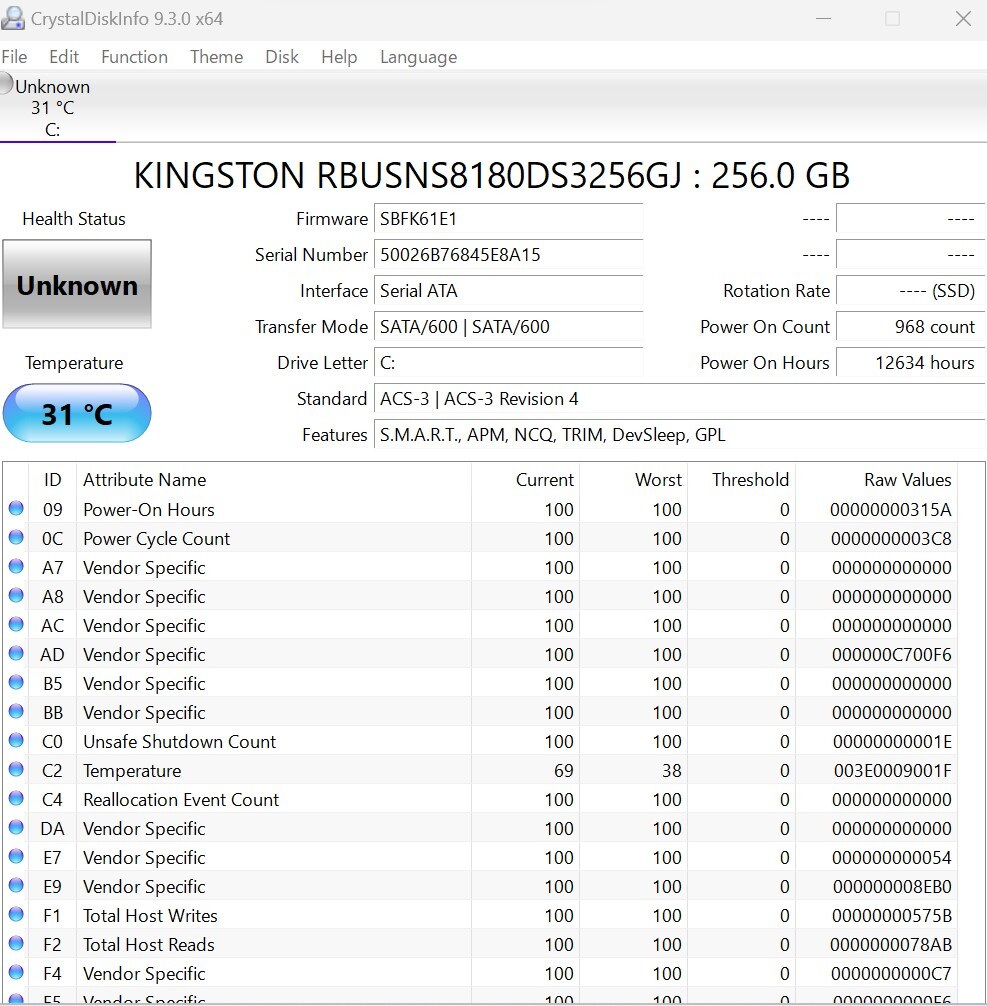This screenshot has width=987, height=1006.
Task: Click the CrystalDiskInfo app icon in title bar
Action: click(x=14, y=18)
